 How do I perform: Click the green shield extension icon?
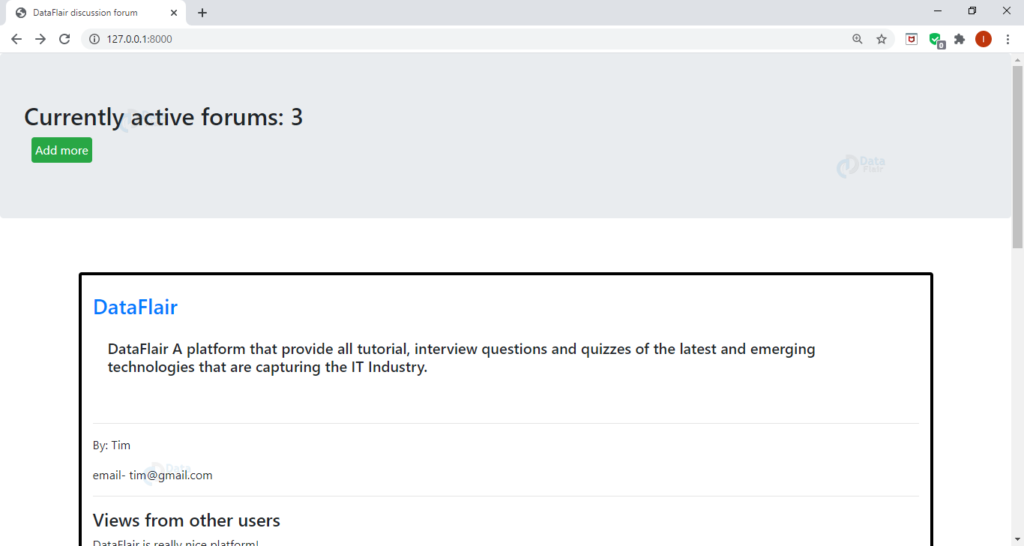tap(935, 39)
